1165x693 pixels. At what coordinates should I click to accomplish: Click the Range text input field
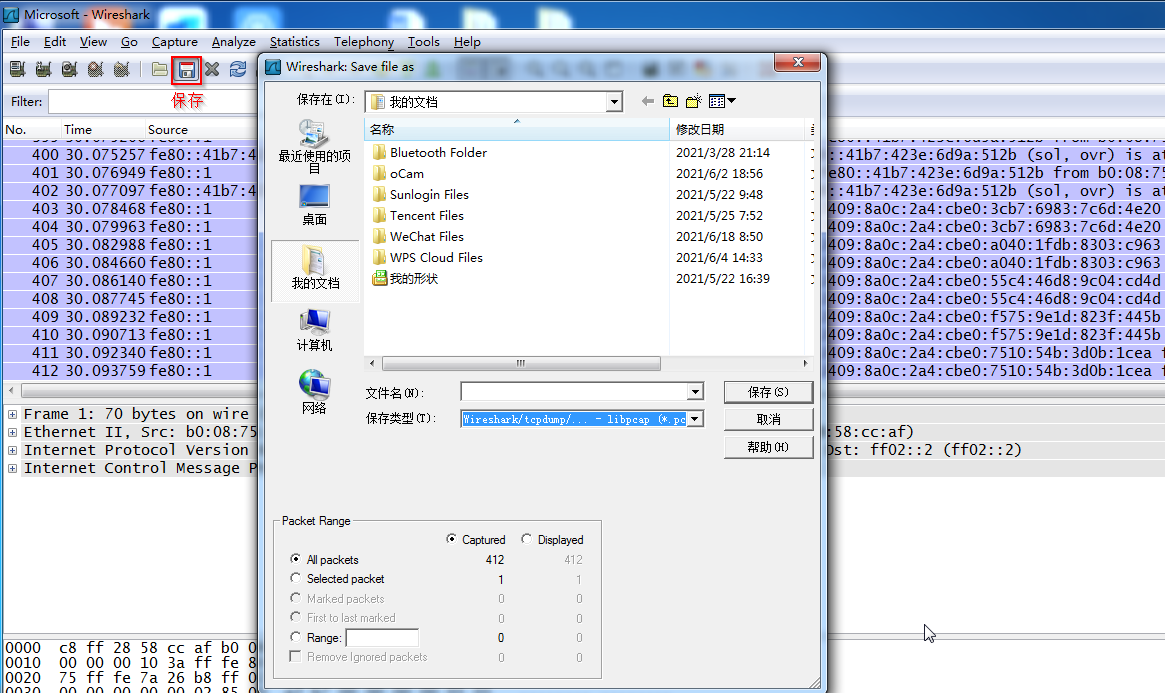(382, 637)
